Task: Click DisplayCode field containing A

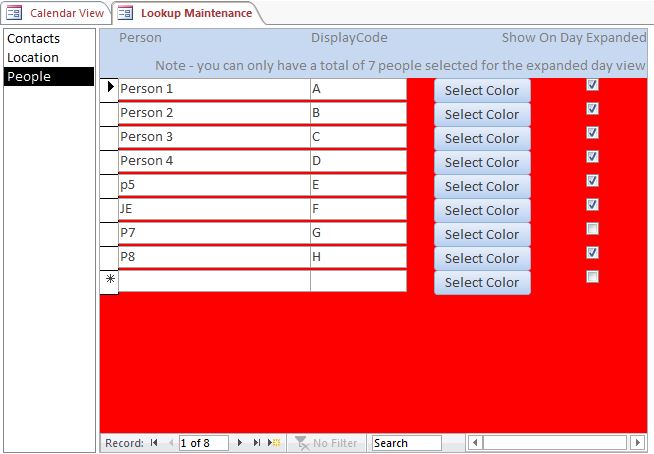Action: click(x=358, y=89)
